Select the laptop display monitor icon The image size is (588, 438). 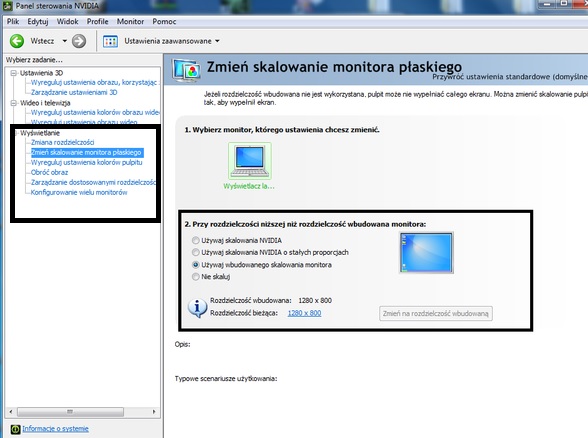pyautogui.click(x=250, y=161)
